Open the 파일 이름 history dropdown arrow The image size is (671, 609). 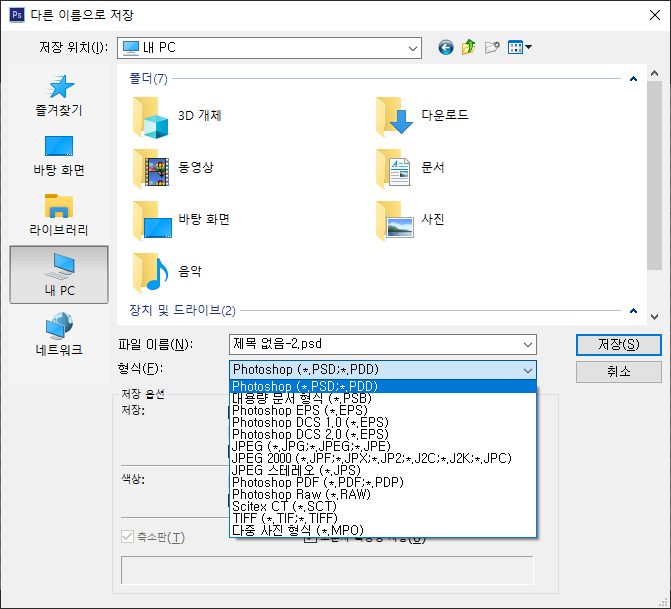pyautogui.click(x=528, y=345)
